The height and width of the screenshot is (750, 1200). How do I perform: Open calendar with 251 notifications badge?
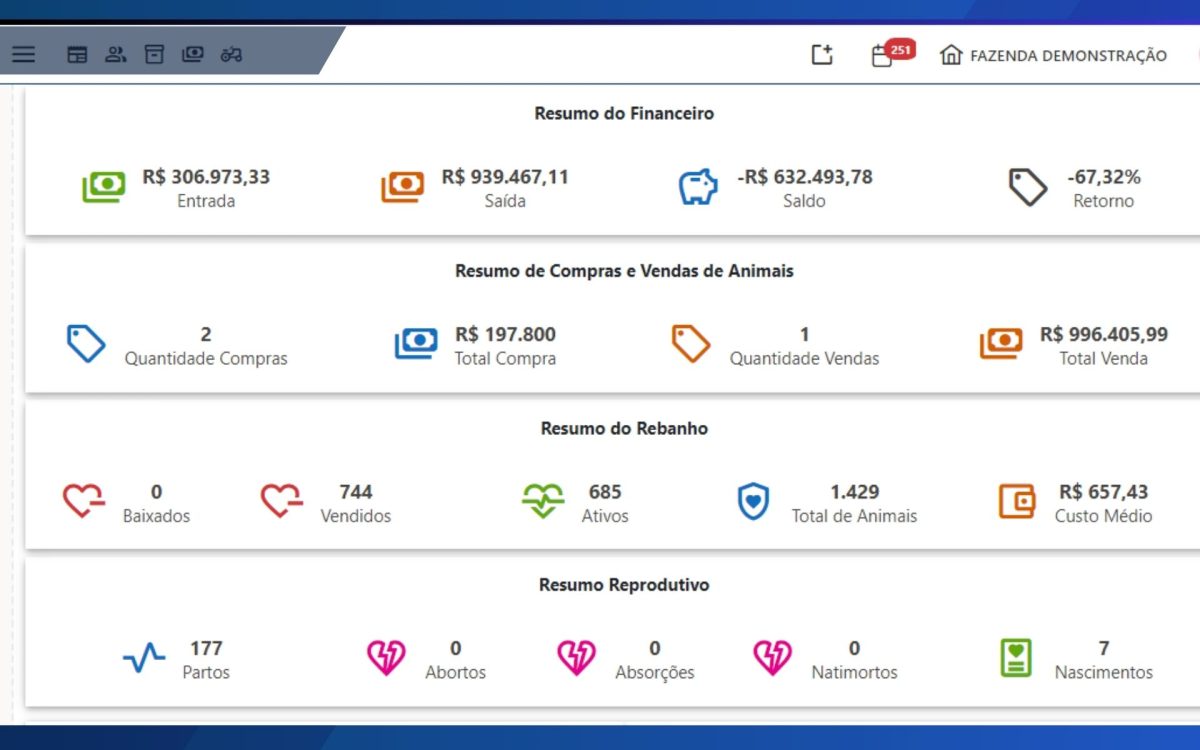coord(883,56)
